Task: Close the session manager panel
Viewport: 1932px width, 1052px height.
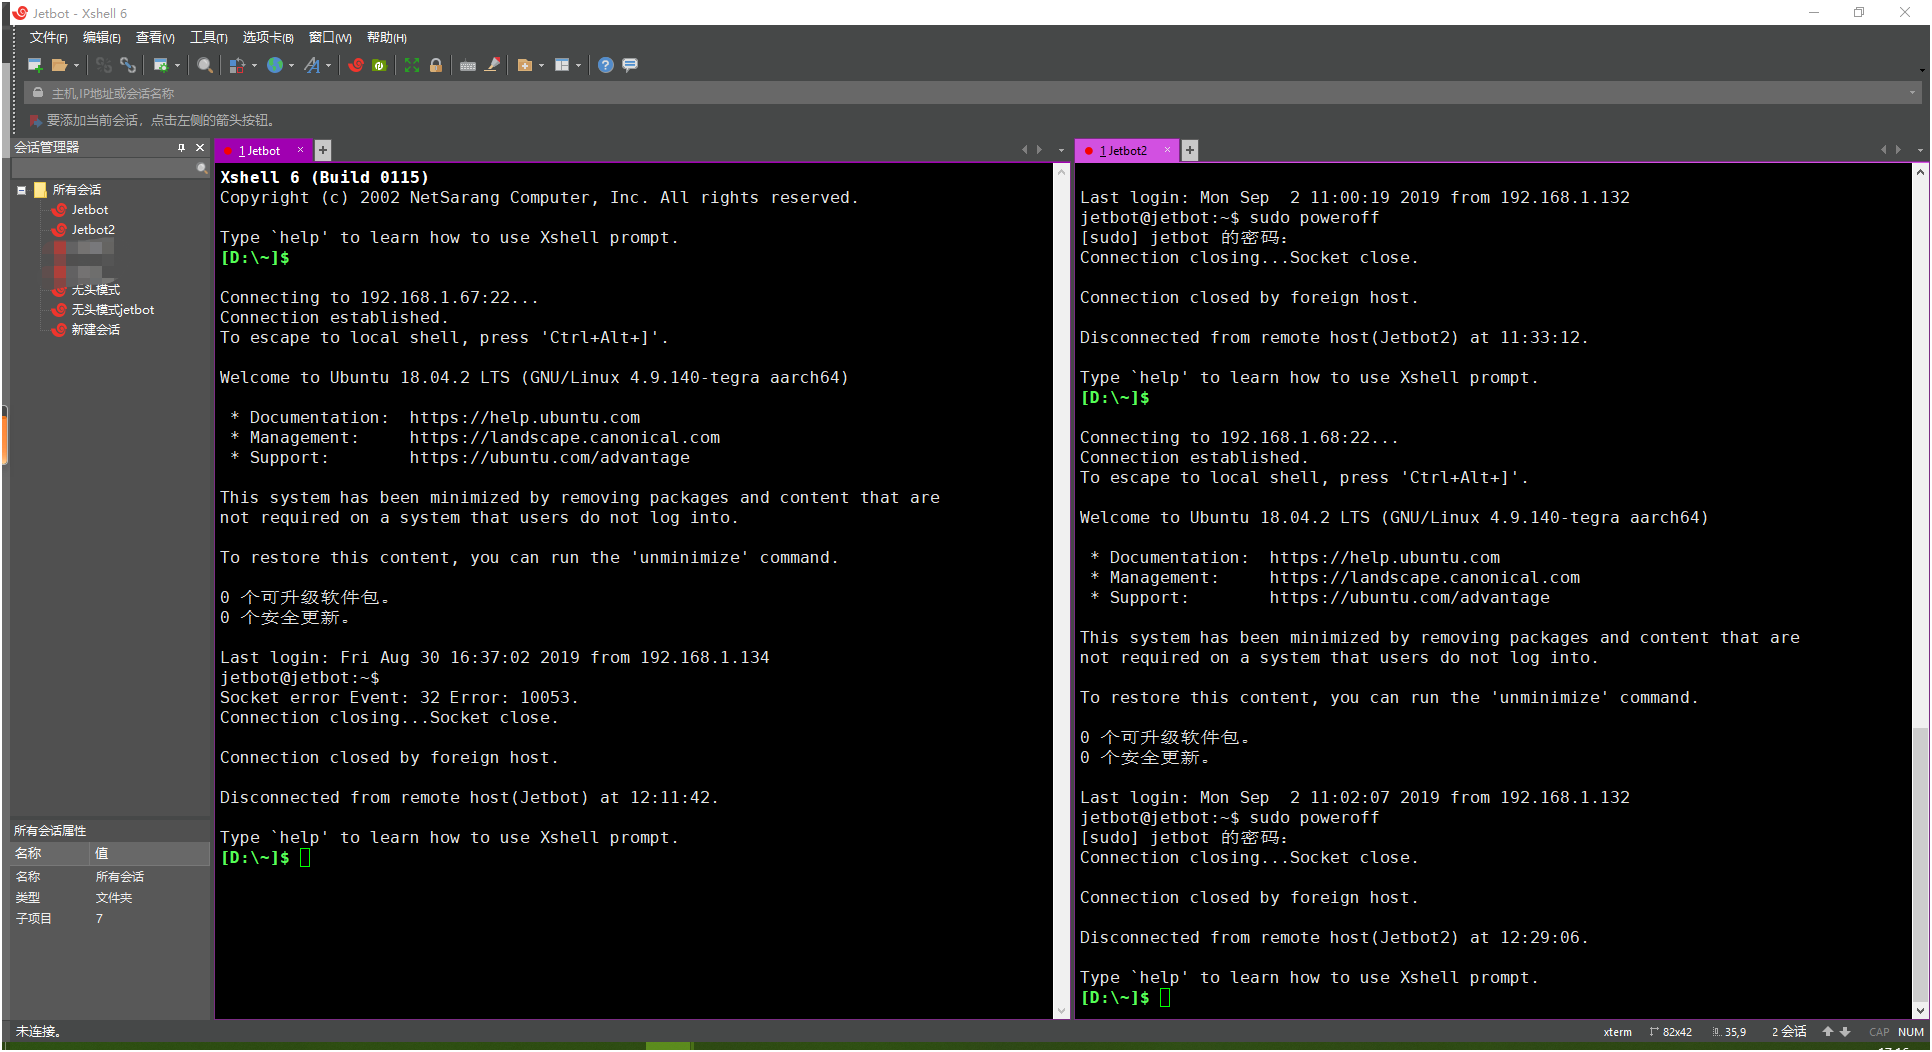Action: [200, 147]
